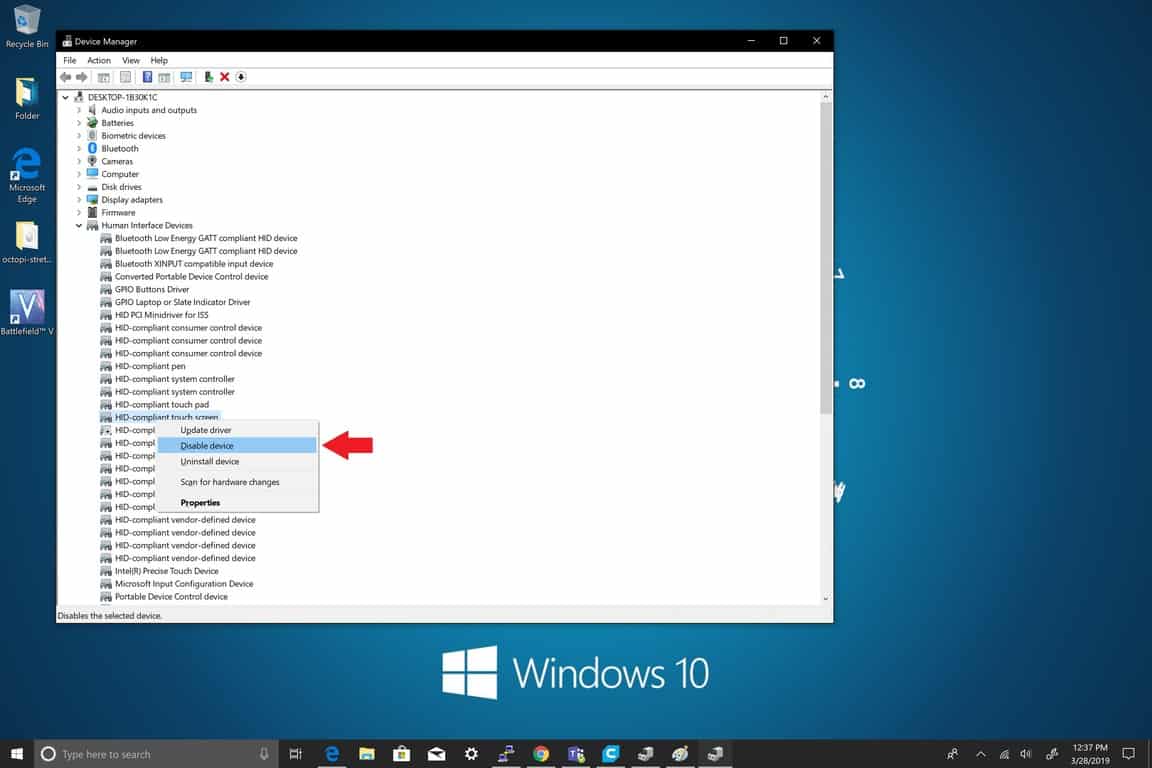Select Disable device in context menu
The width and height of the screenshot is (1152, 768).
[x=207, y=446]
